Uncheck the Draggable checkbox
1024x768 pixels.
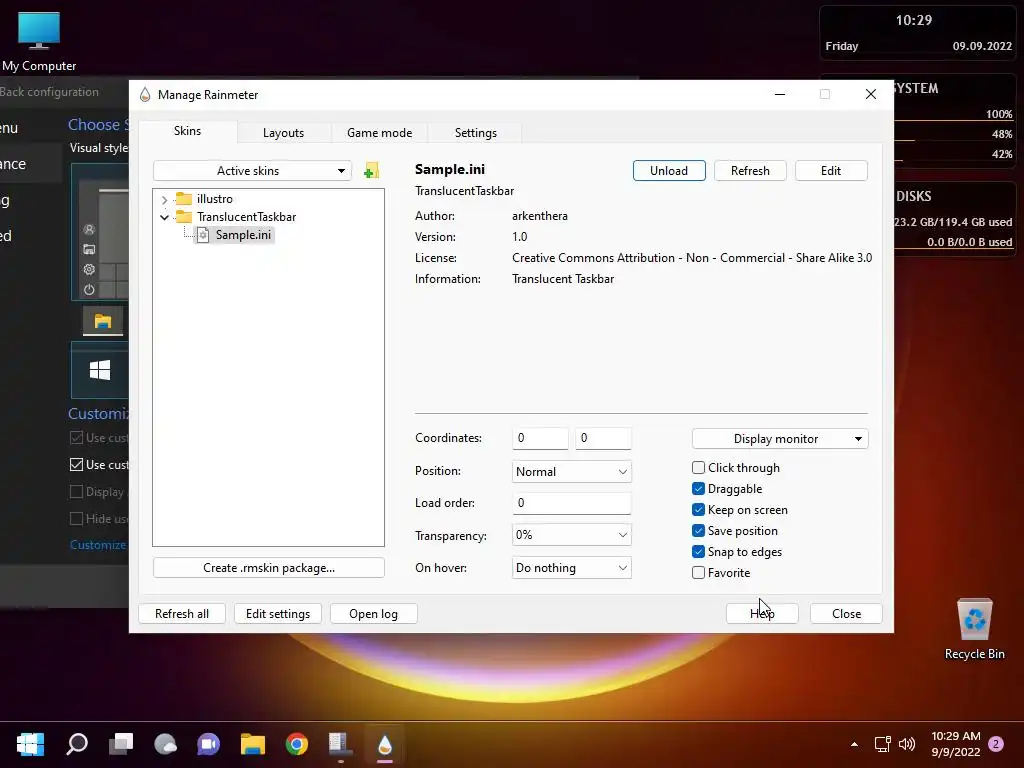pos(698,488)
